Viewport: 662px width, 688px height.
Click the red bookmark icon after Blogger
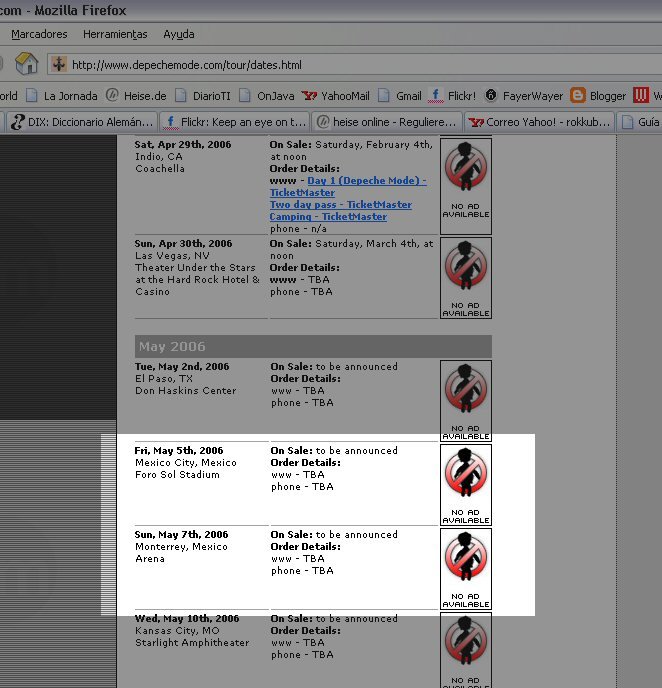[x=641, y=95]
